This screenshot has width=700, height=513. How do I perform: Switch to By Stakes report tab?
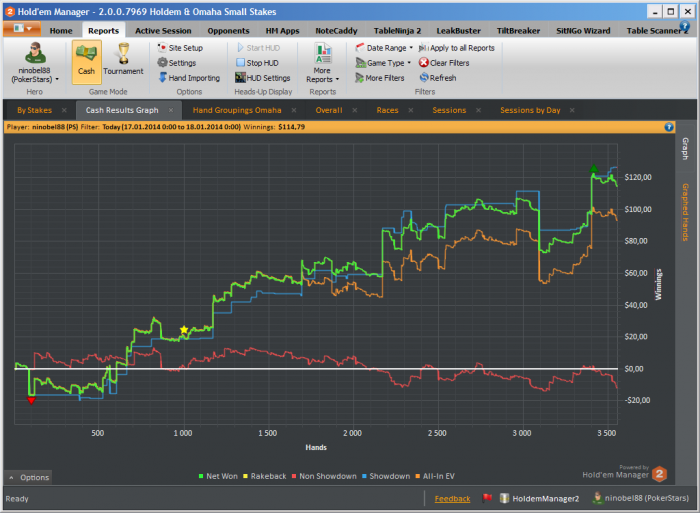click(34, 110)
